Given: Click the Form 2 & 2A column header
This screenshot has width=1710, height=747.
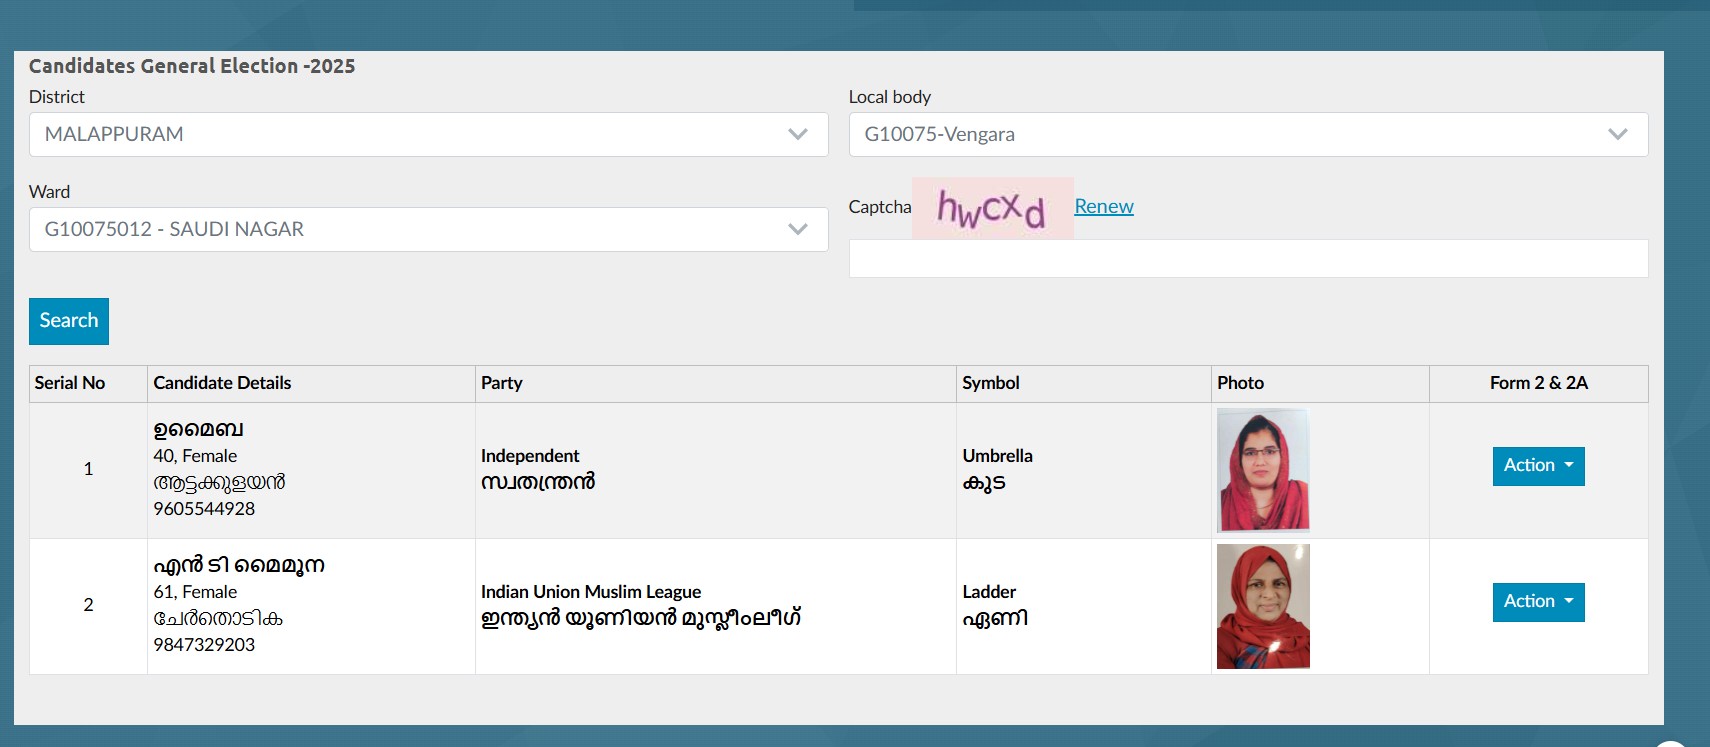Looking at the screenshot, I should click(1538, 383).
